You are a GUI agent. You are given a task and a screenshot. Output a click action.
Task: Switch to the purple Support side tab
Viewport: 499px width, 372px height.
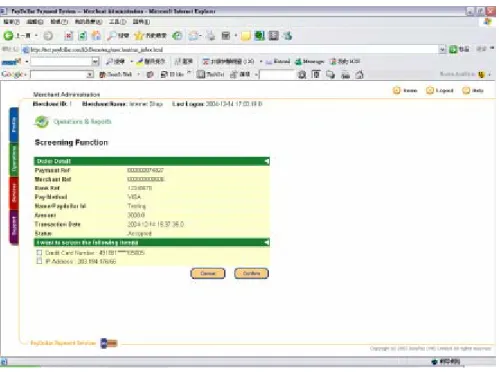point(14,227)
